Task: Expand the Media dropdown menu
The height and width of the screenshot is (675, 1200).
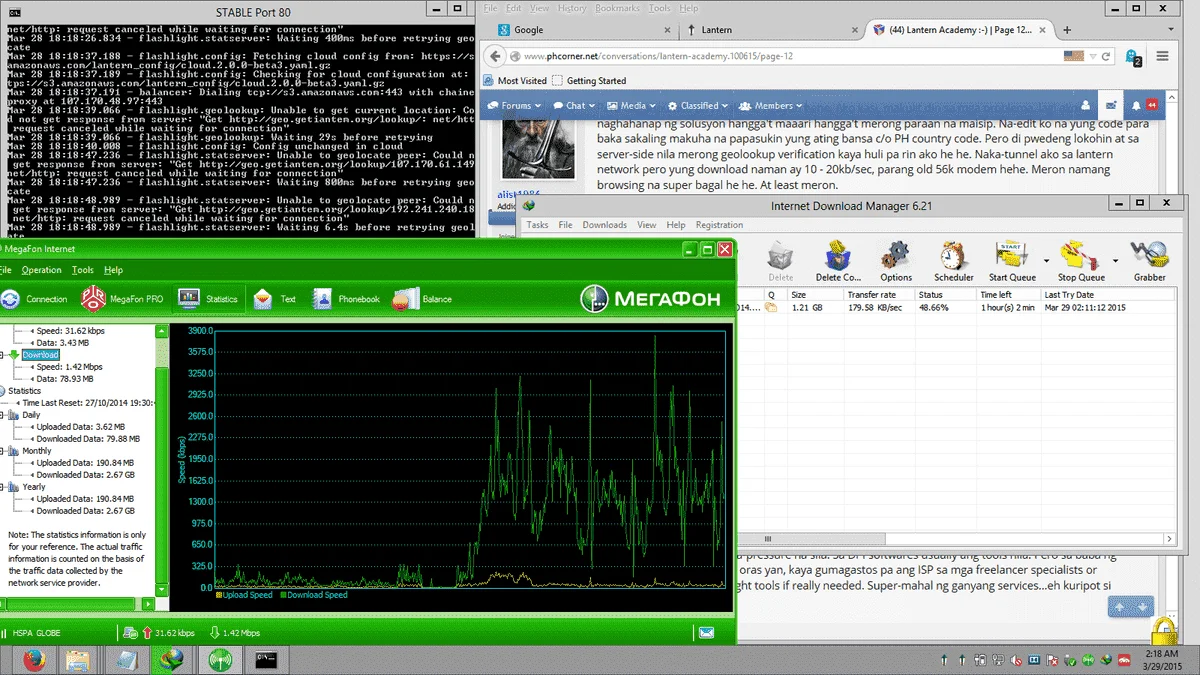Action: pos(631,105)
